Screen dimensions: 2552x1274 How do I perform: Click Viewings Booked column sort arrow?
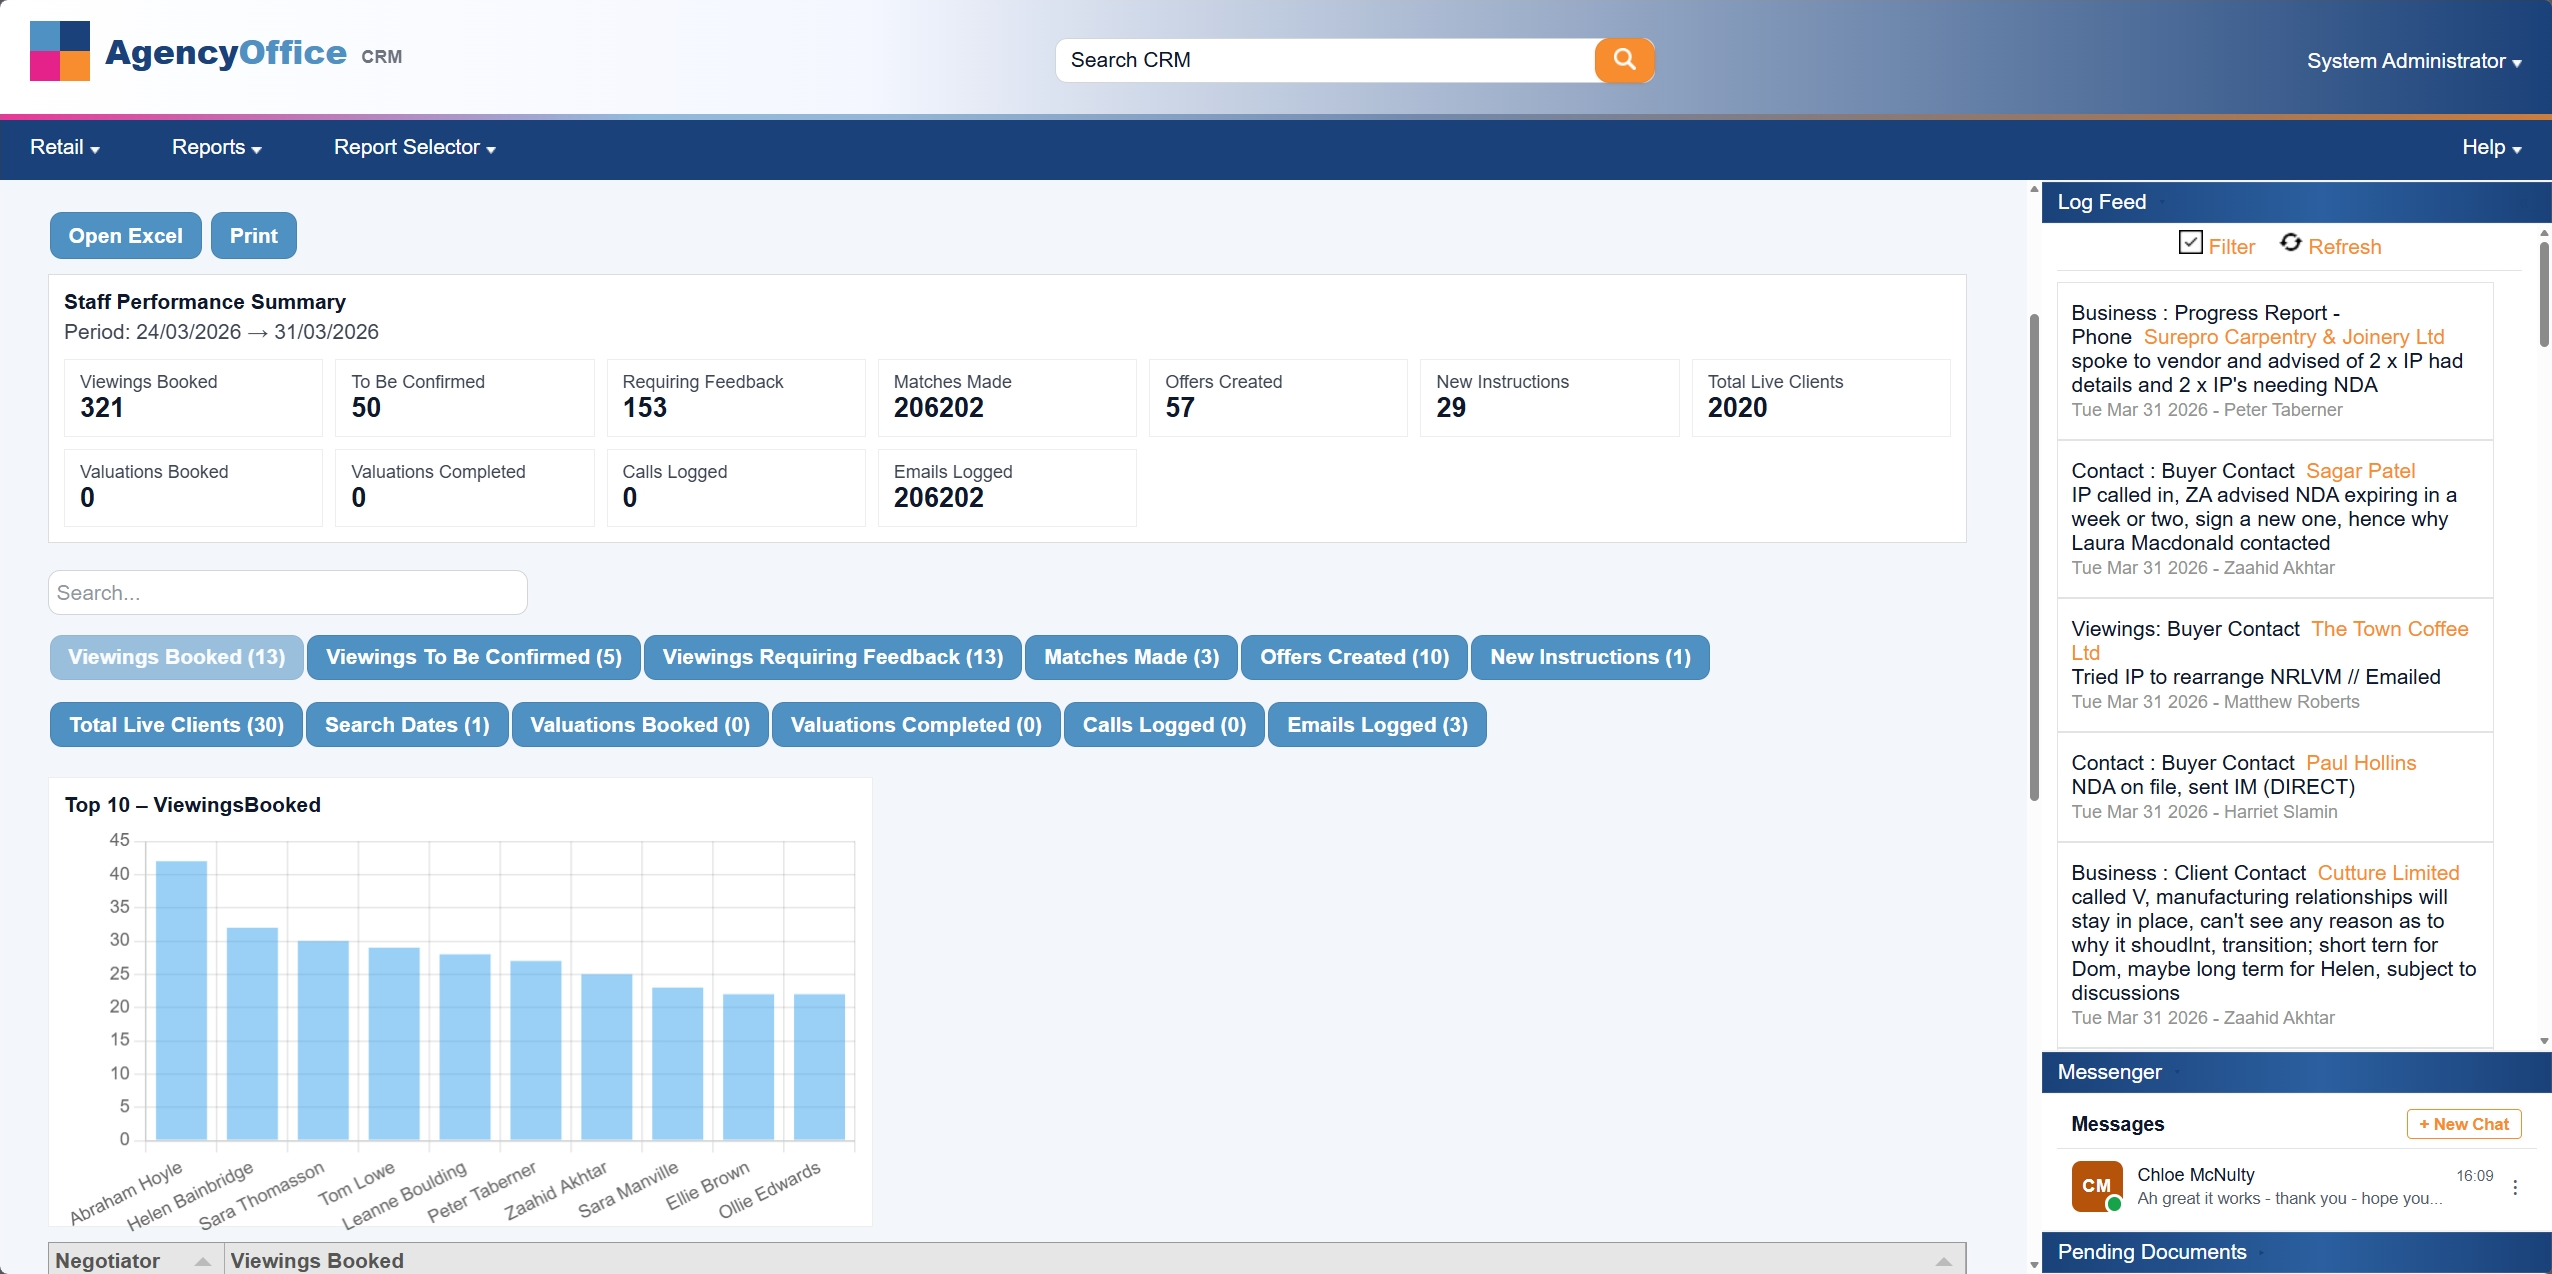1943,1261
